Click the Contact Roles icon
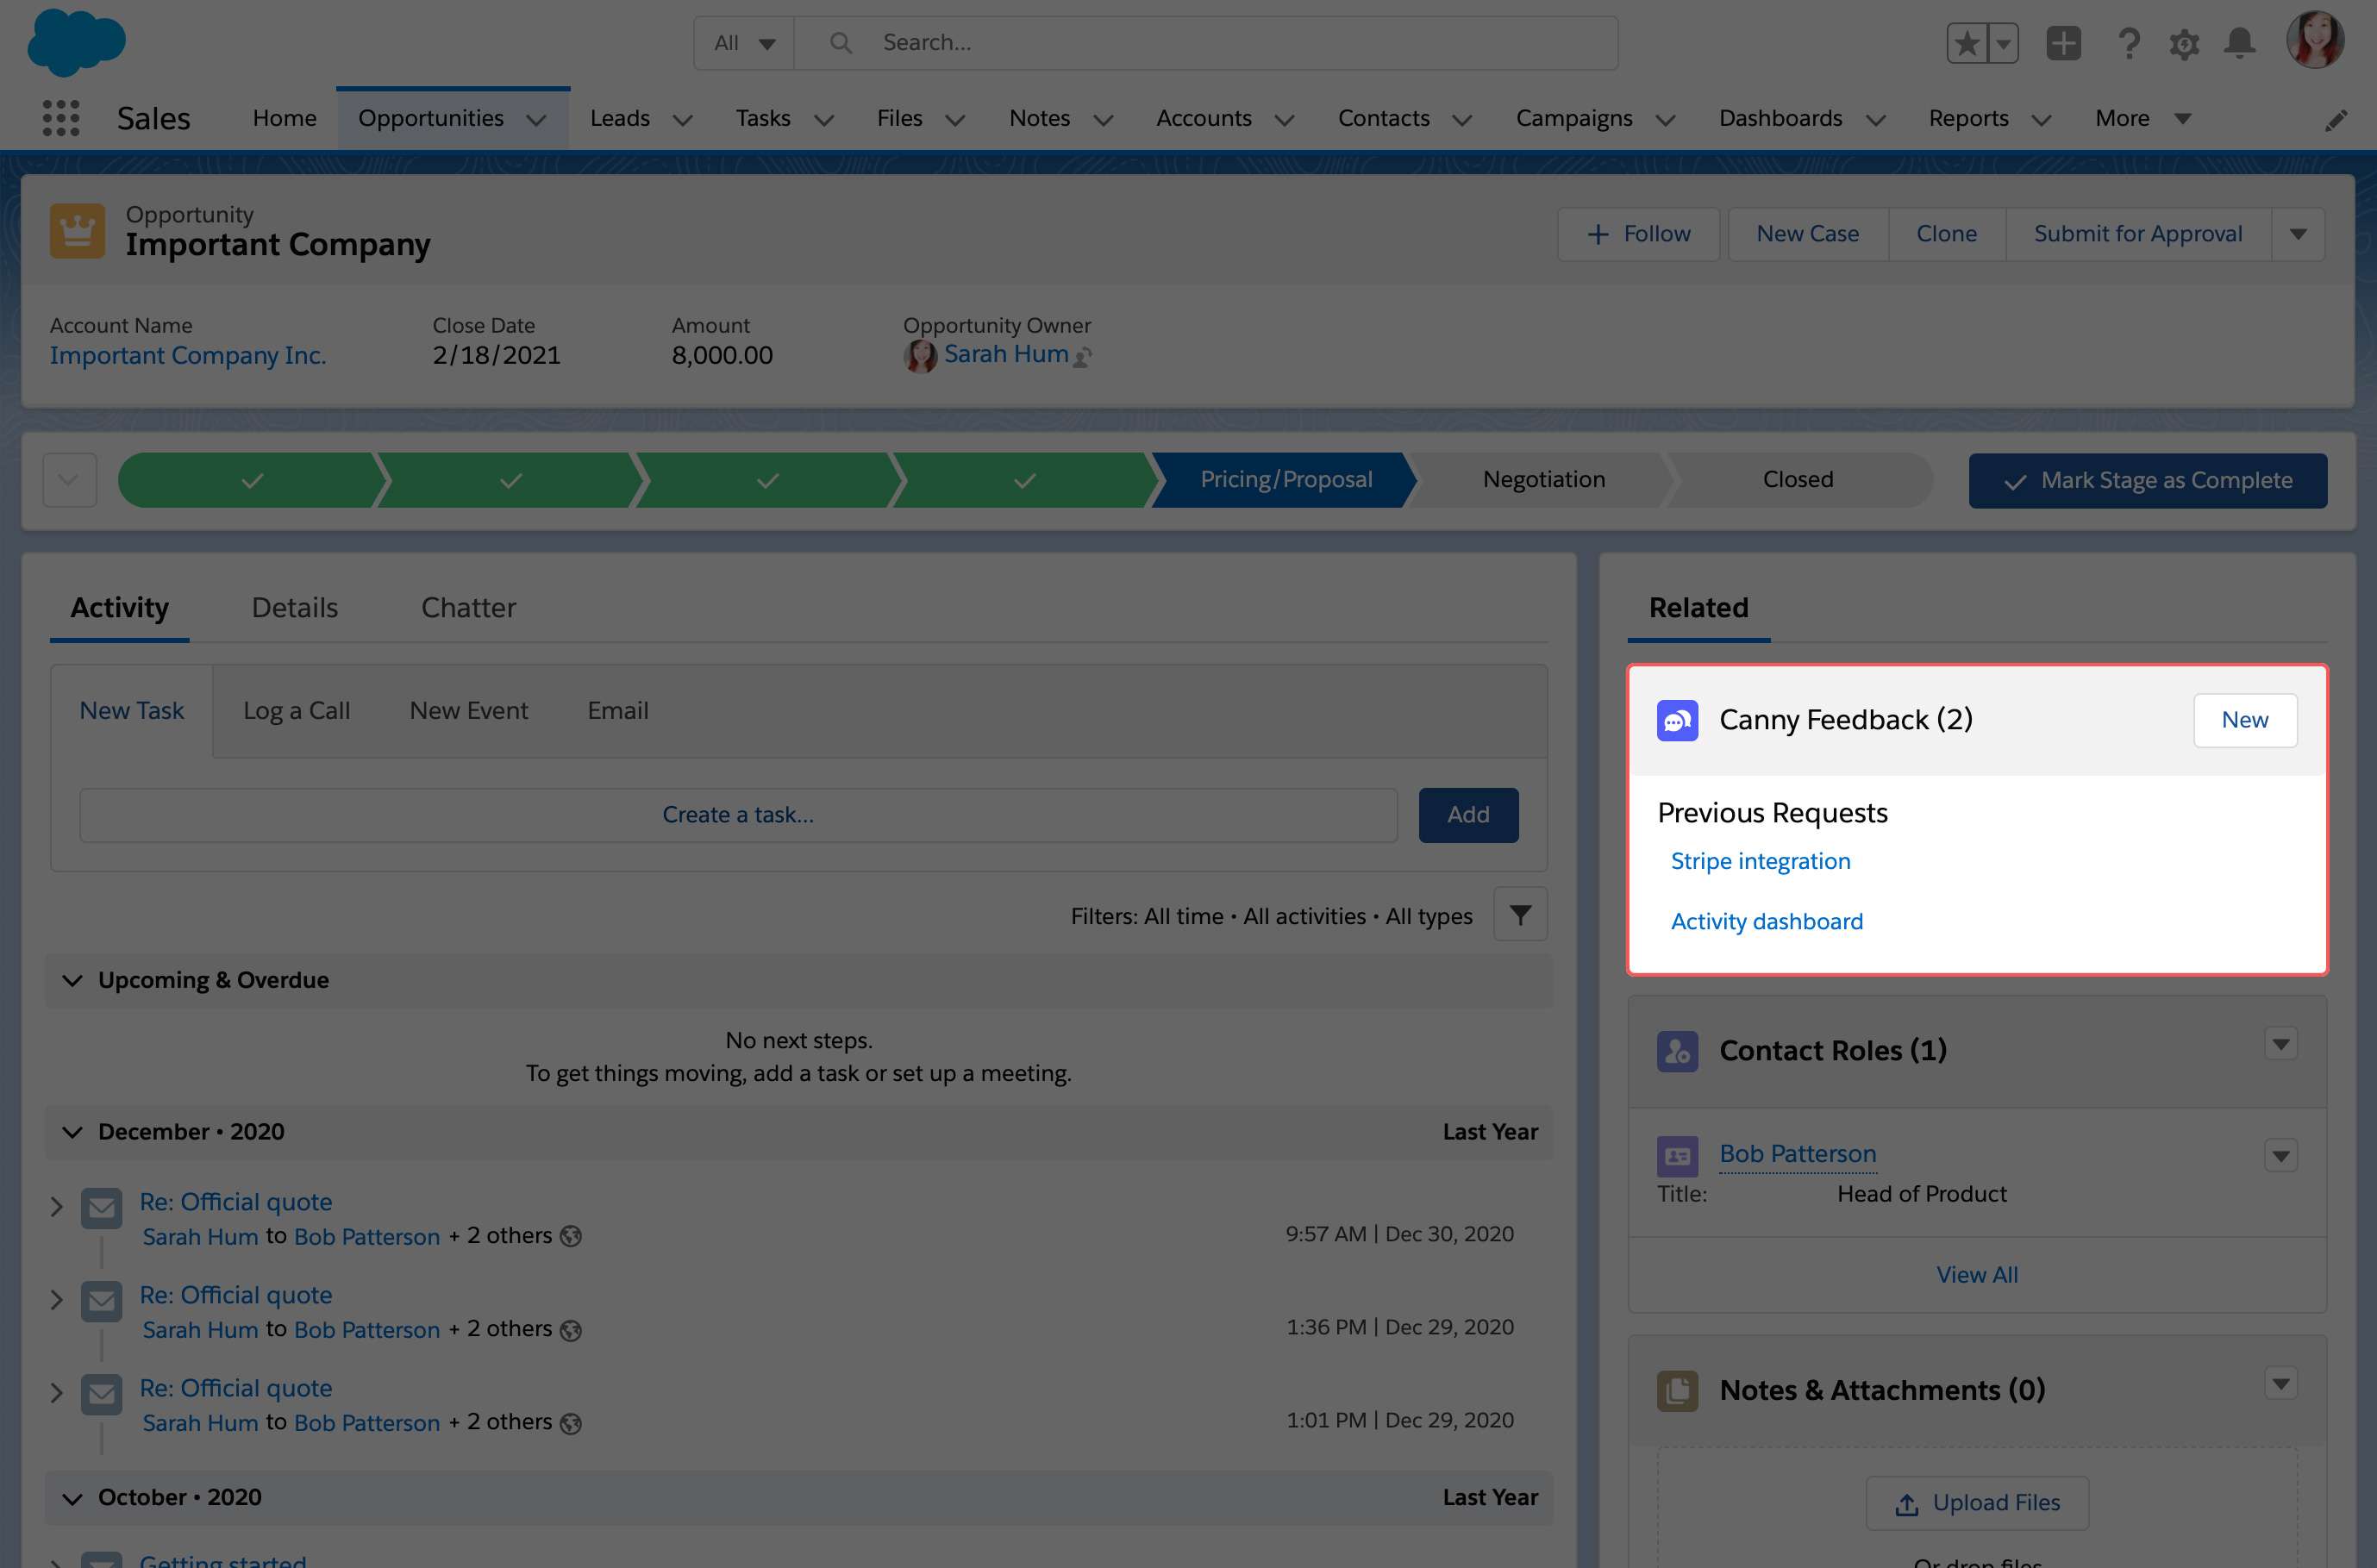Viewport: 2377px width, 1568px height. [1677, 1051]
